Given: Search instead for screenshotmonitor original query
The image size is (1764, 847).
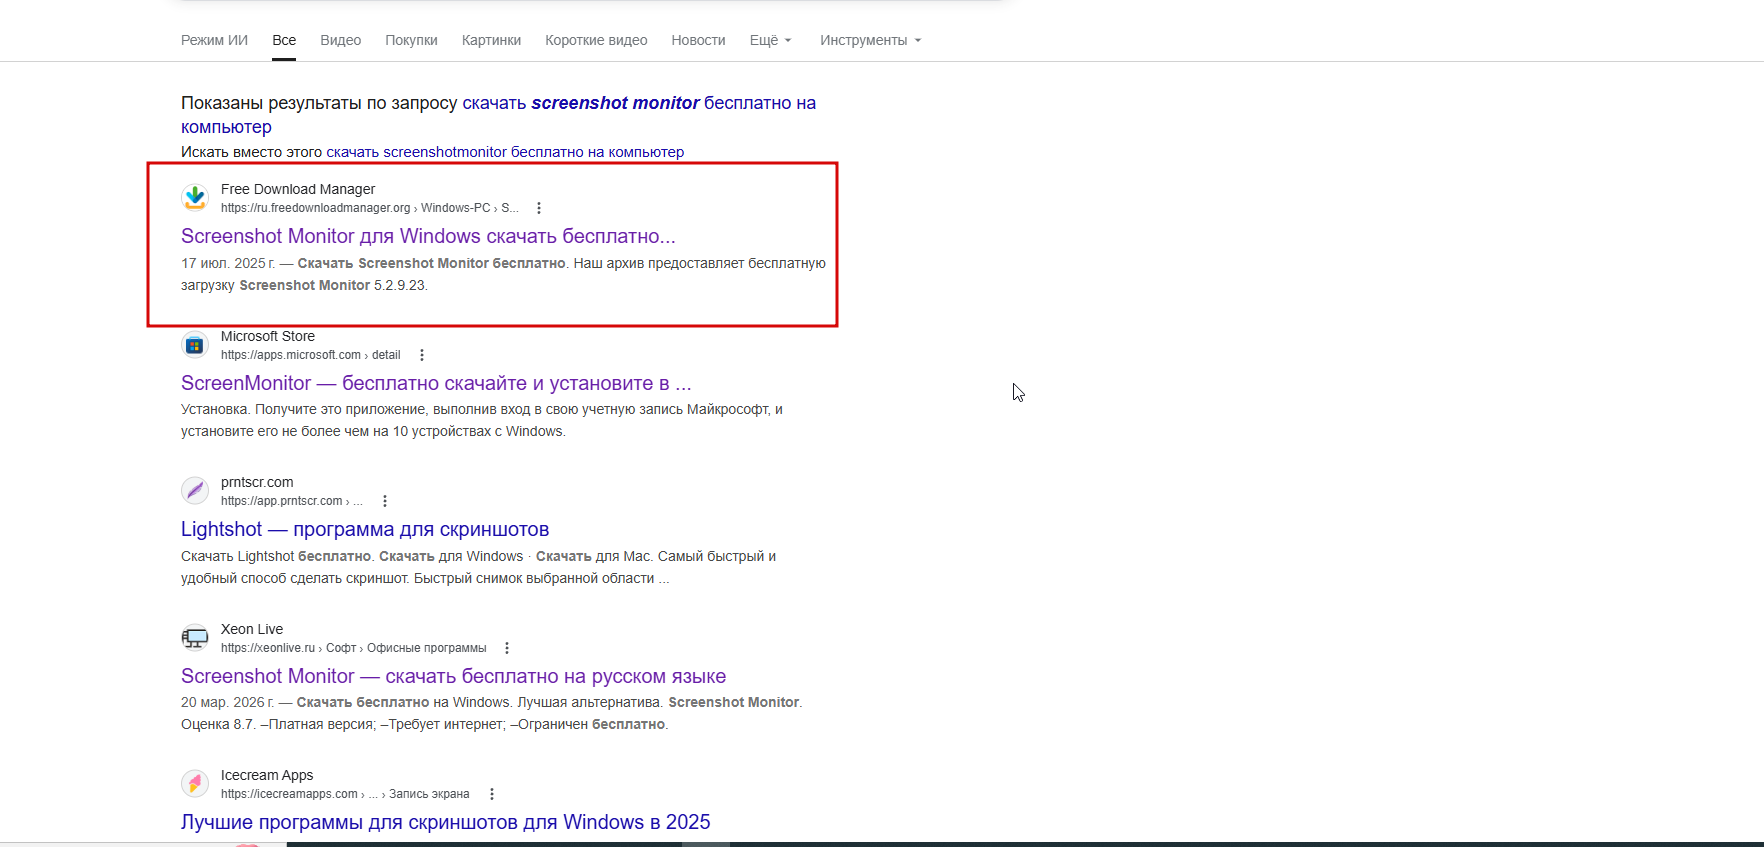Looking at the screenshot, I should coord(505,152).
